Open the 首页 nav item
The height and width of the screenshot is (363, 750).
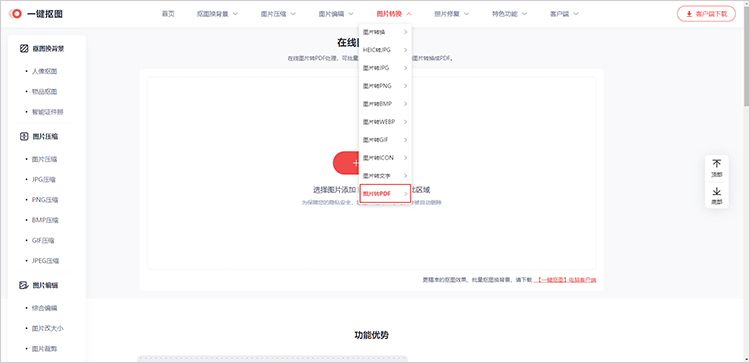pos(168,14)
